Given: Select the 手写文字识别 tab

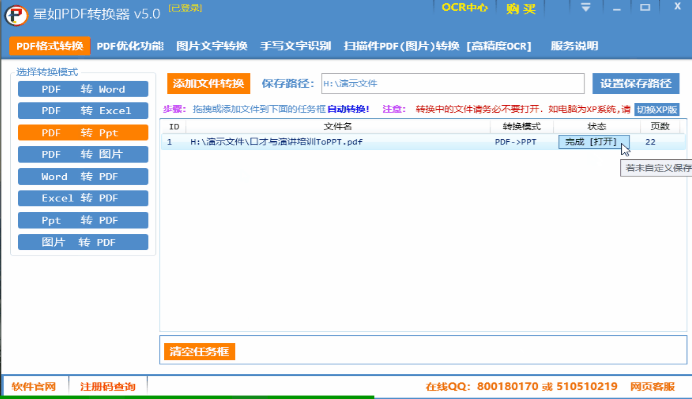Looking at the screenshot, I should pos(295,46).
